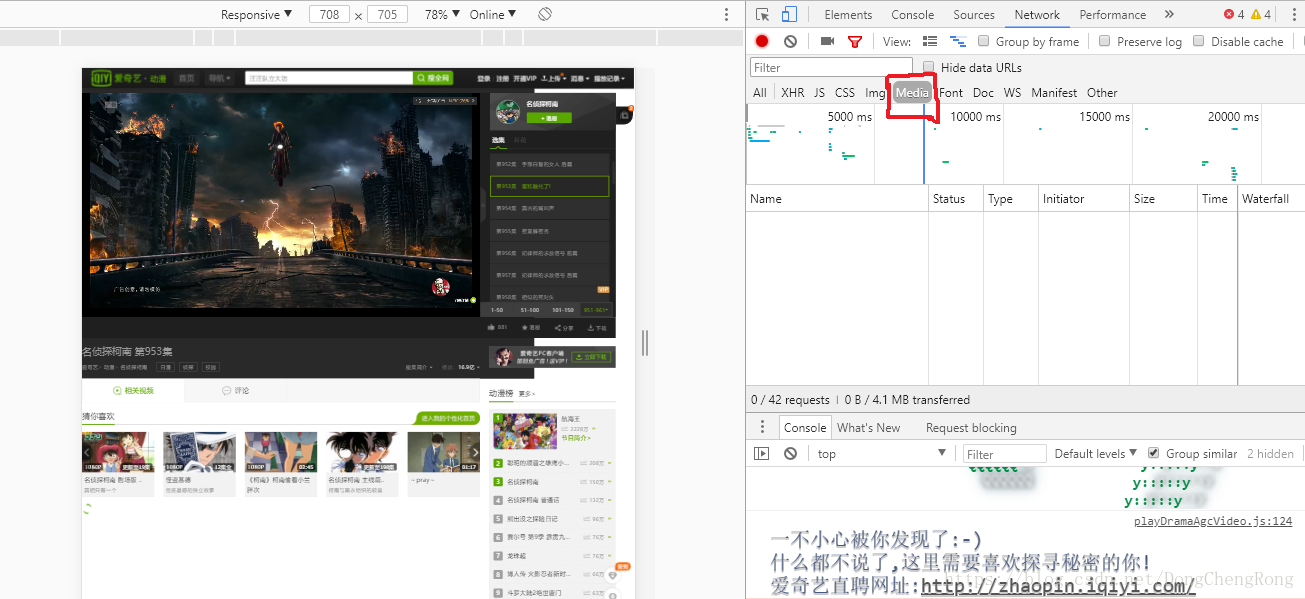Open the device toolbar more options menu

pyautogui.click(x=727, y=15)
